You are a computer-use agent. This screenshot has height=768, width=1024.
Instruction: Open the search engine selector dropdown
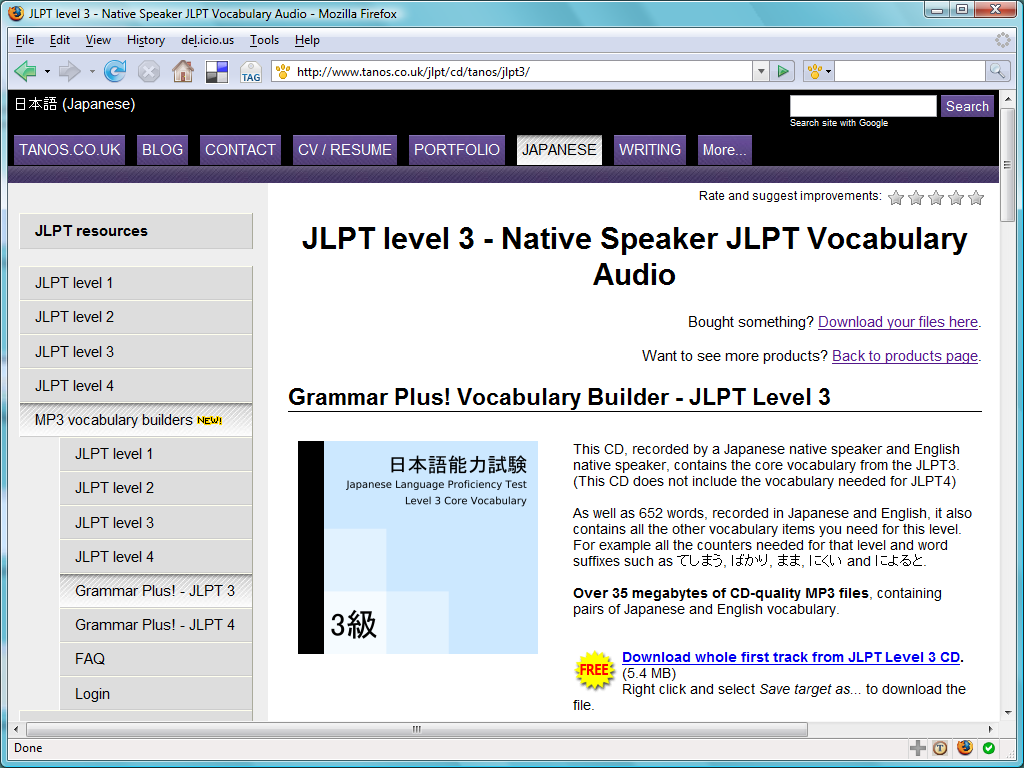[x=819, y=71]
